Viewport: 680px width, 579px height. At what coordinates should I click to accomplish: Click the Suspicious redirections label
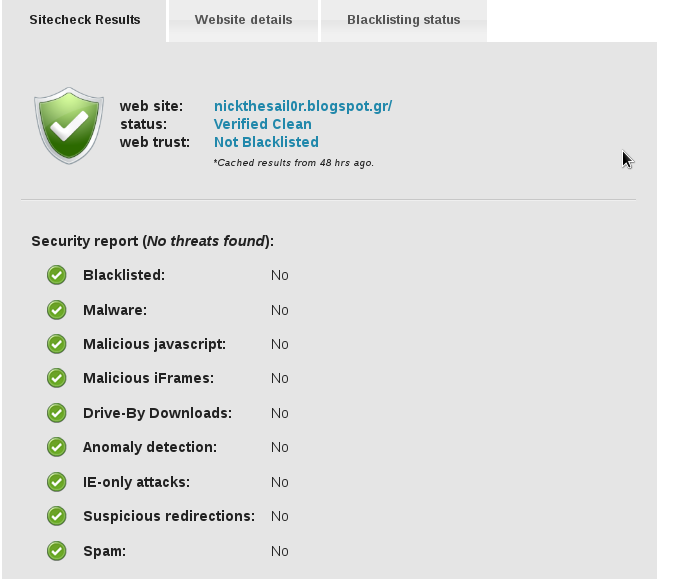click(x=169, y=516)
